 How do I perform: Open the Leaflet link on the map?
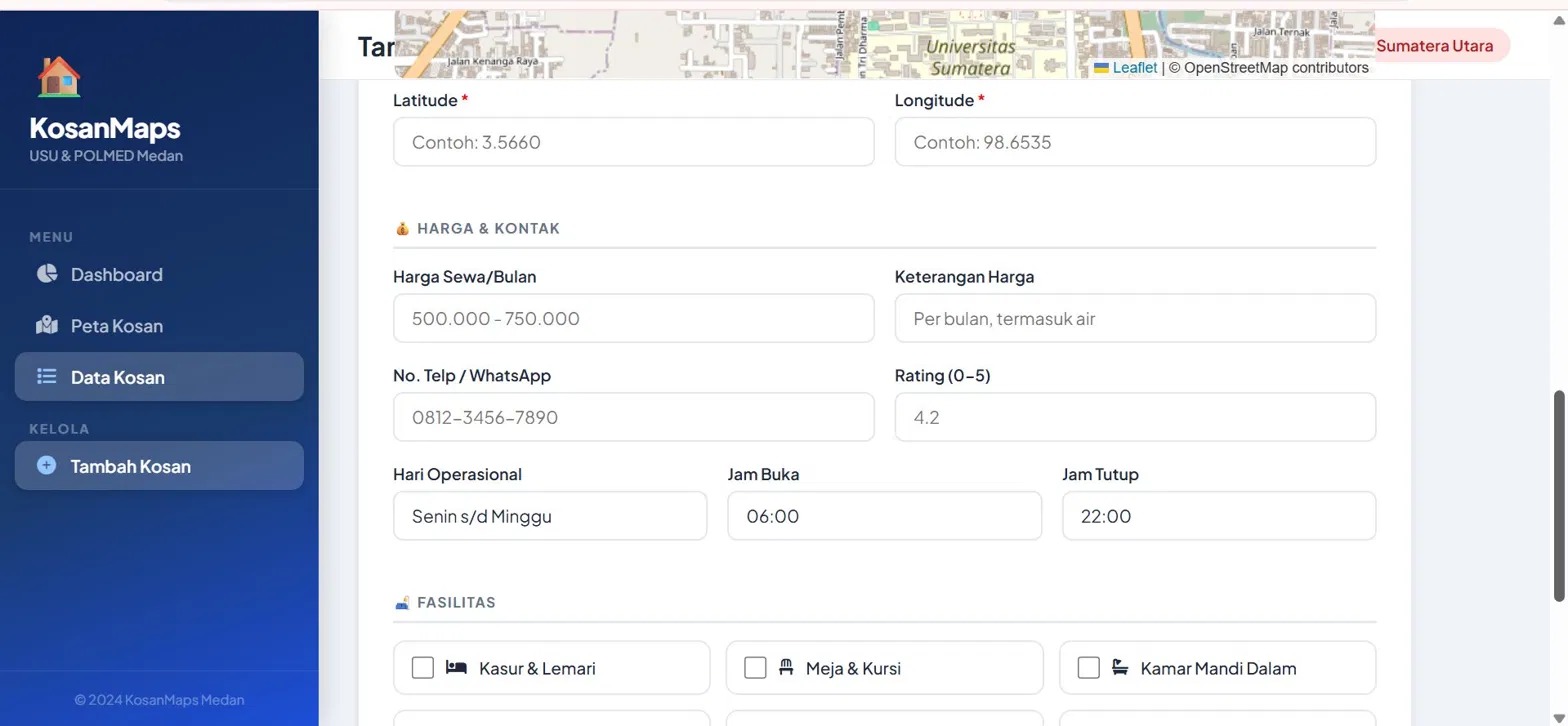point(1134,67)
